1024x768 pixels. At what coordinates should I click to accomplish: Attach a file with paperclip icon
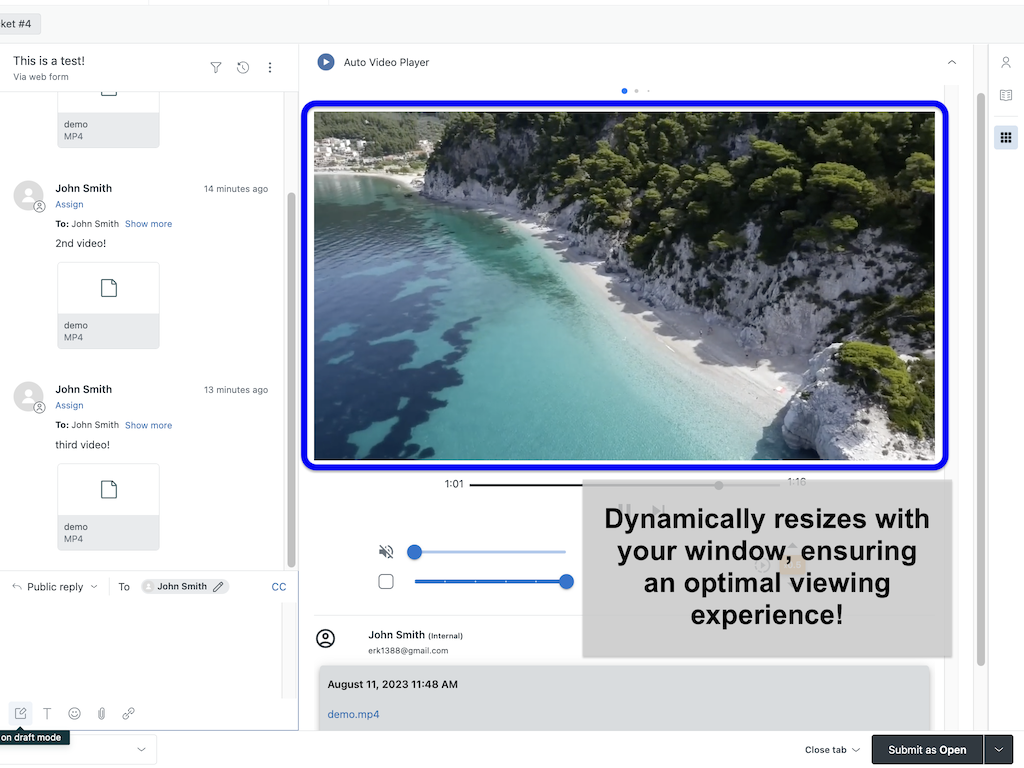click(101, 713)
